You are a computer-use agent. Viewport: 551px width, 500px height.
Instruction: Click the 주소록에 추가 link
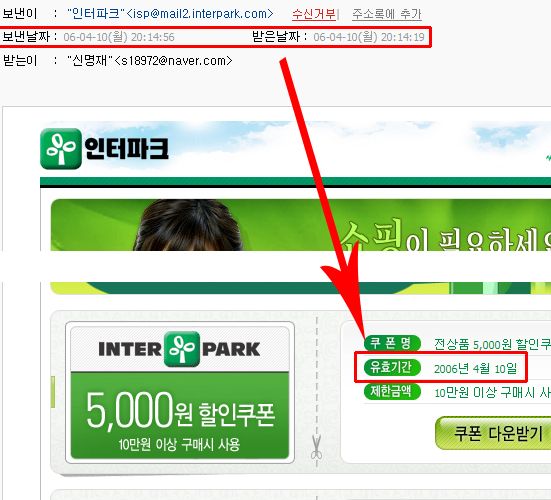tap(387, 14)
